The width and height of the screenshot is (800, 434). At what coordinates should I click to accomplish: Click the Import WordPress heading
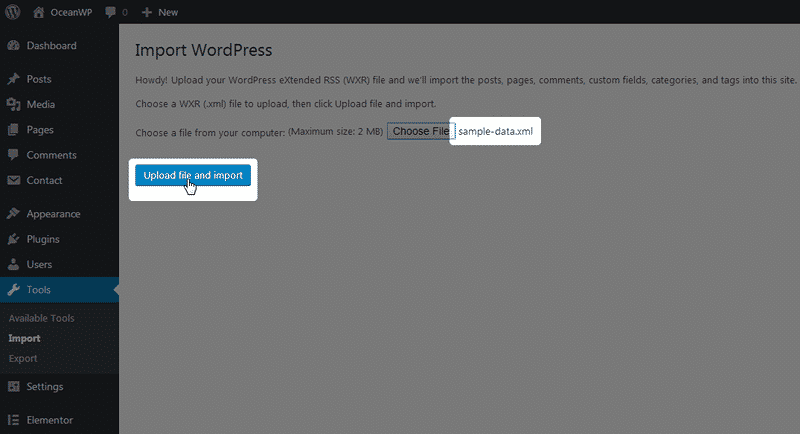pos(204,50)
